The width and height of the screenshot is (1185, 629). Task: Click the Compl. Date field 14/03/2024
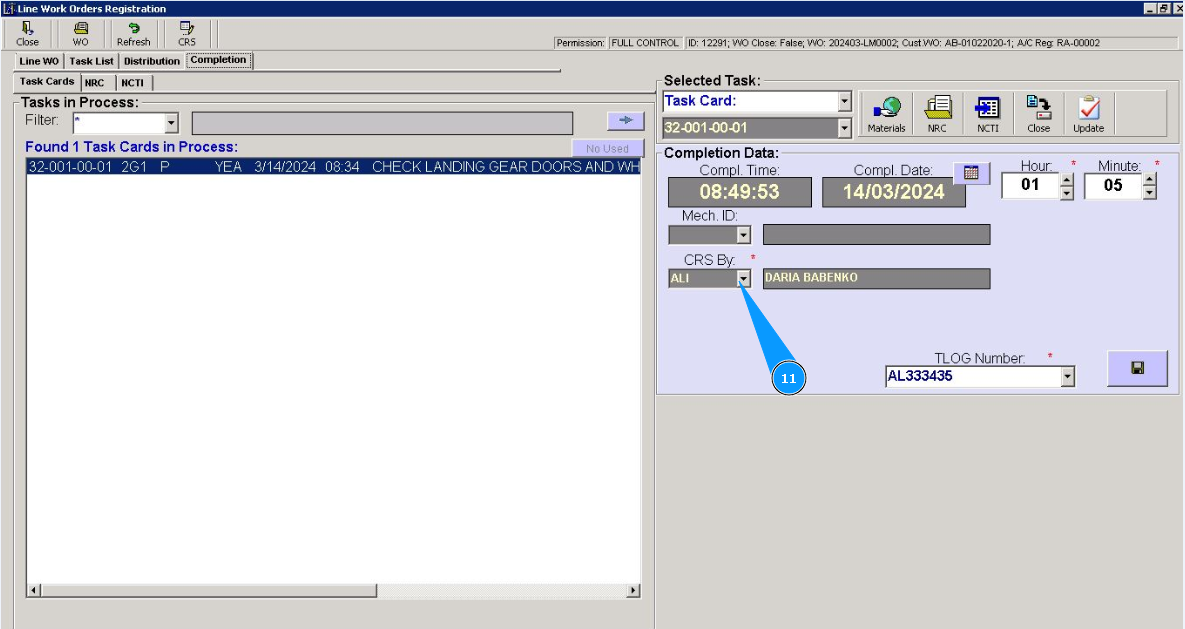tap(893, 192)
